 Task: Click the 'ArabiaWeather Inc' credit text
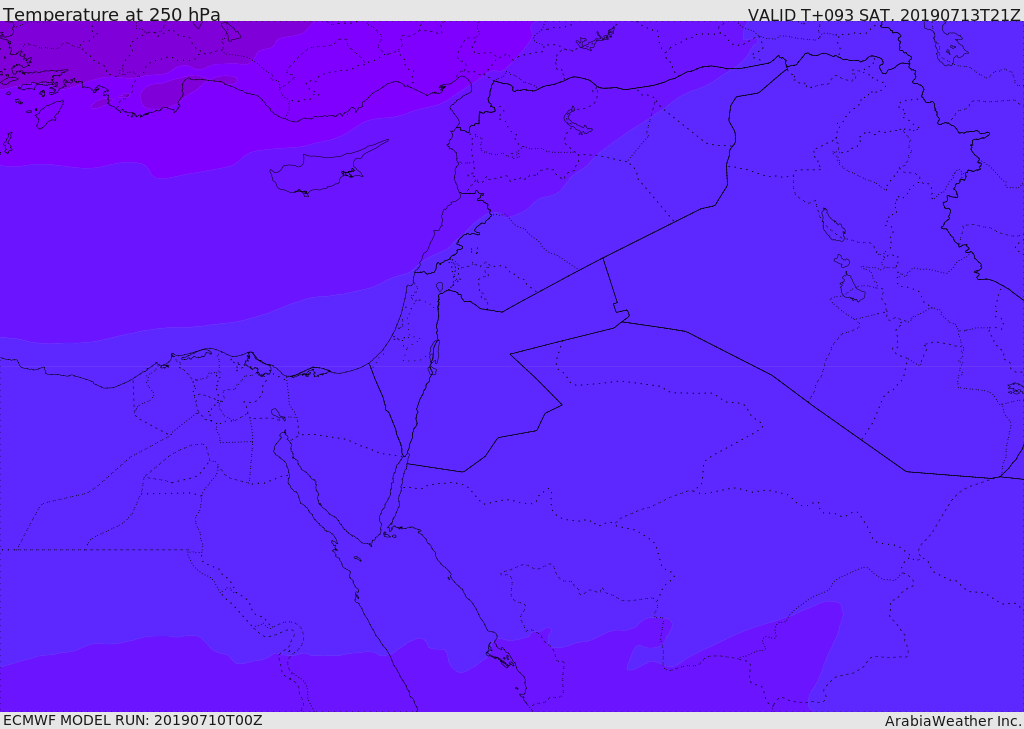tap(953, 721)
